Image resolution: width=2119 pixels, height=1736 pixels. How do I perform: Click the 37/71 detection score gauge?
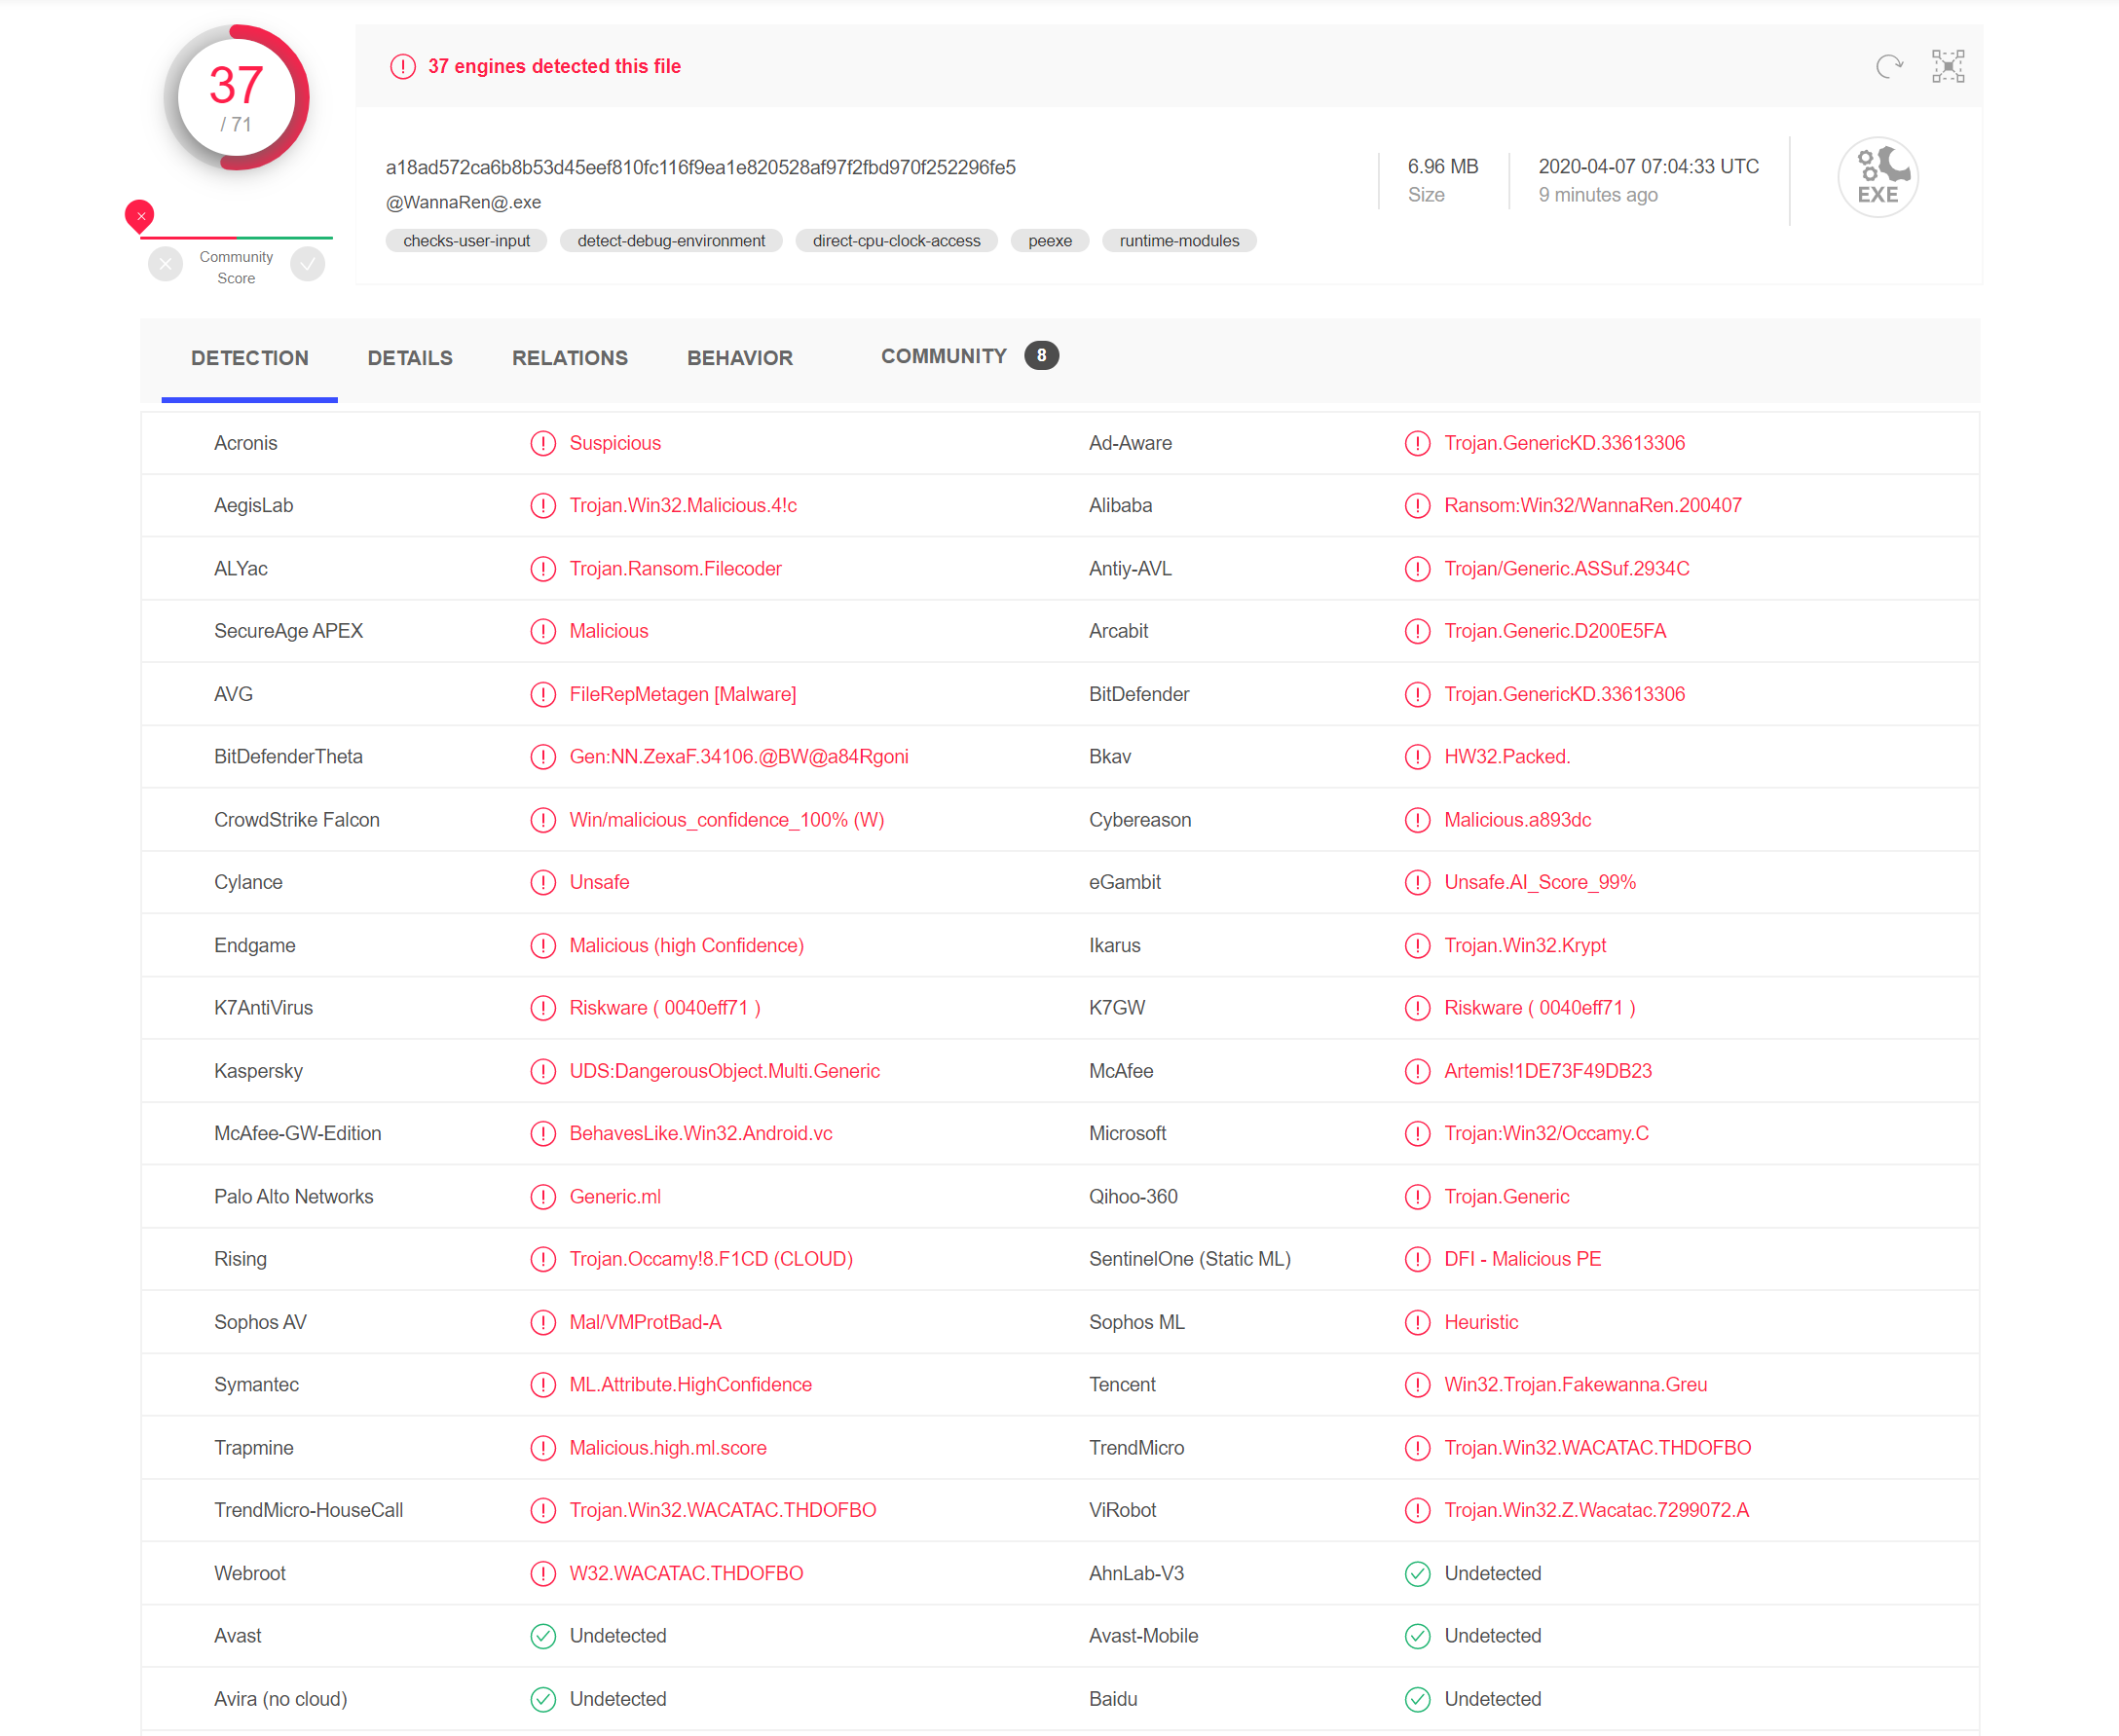point(236,98)
